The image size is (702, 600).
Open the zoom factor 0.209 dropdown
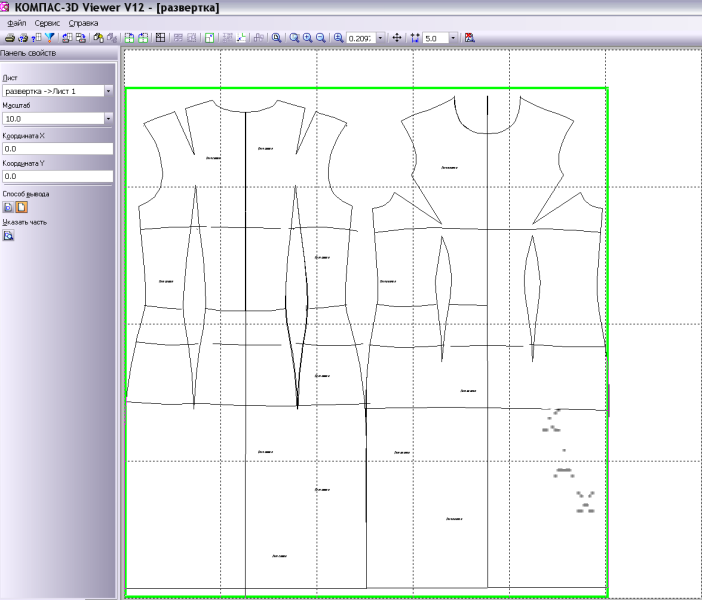pos(380,37)
